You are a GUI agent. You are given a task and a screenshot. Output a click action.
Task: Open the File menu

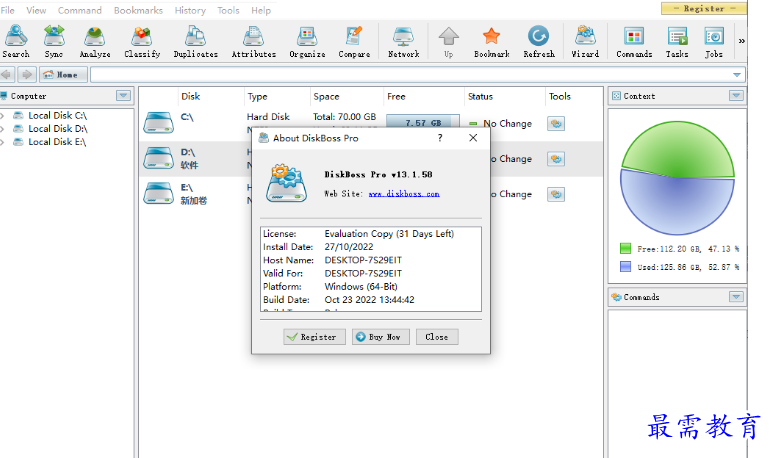point(7,10)
